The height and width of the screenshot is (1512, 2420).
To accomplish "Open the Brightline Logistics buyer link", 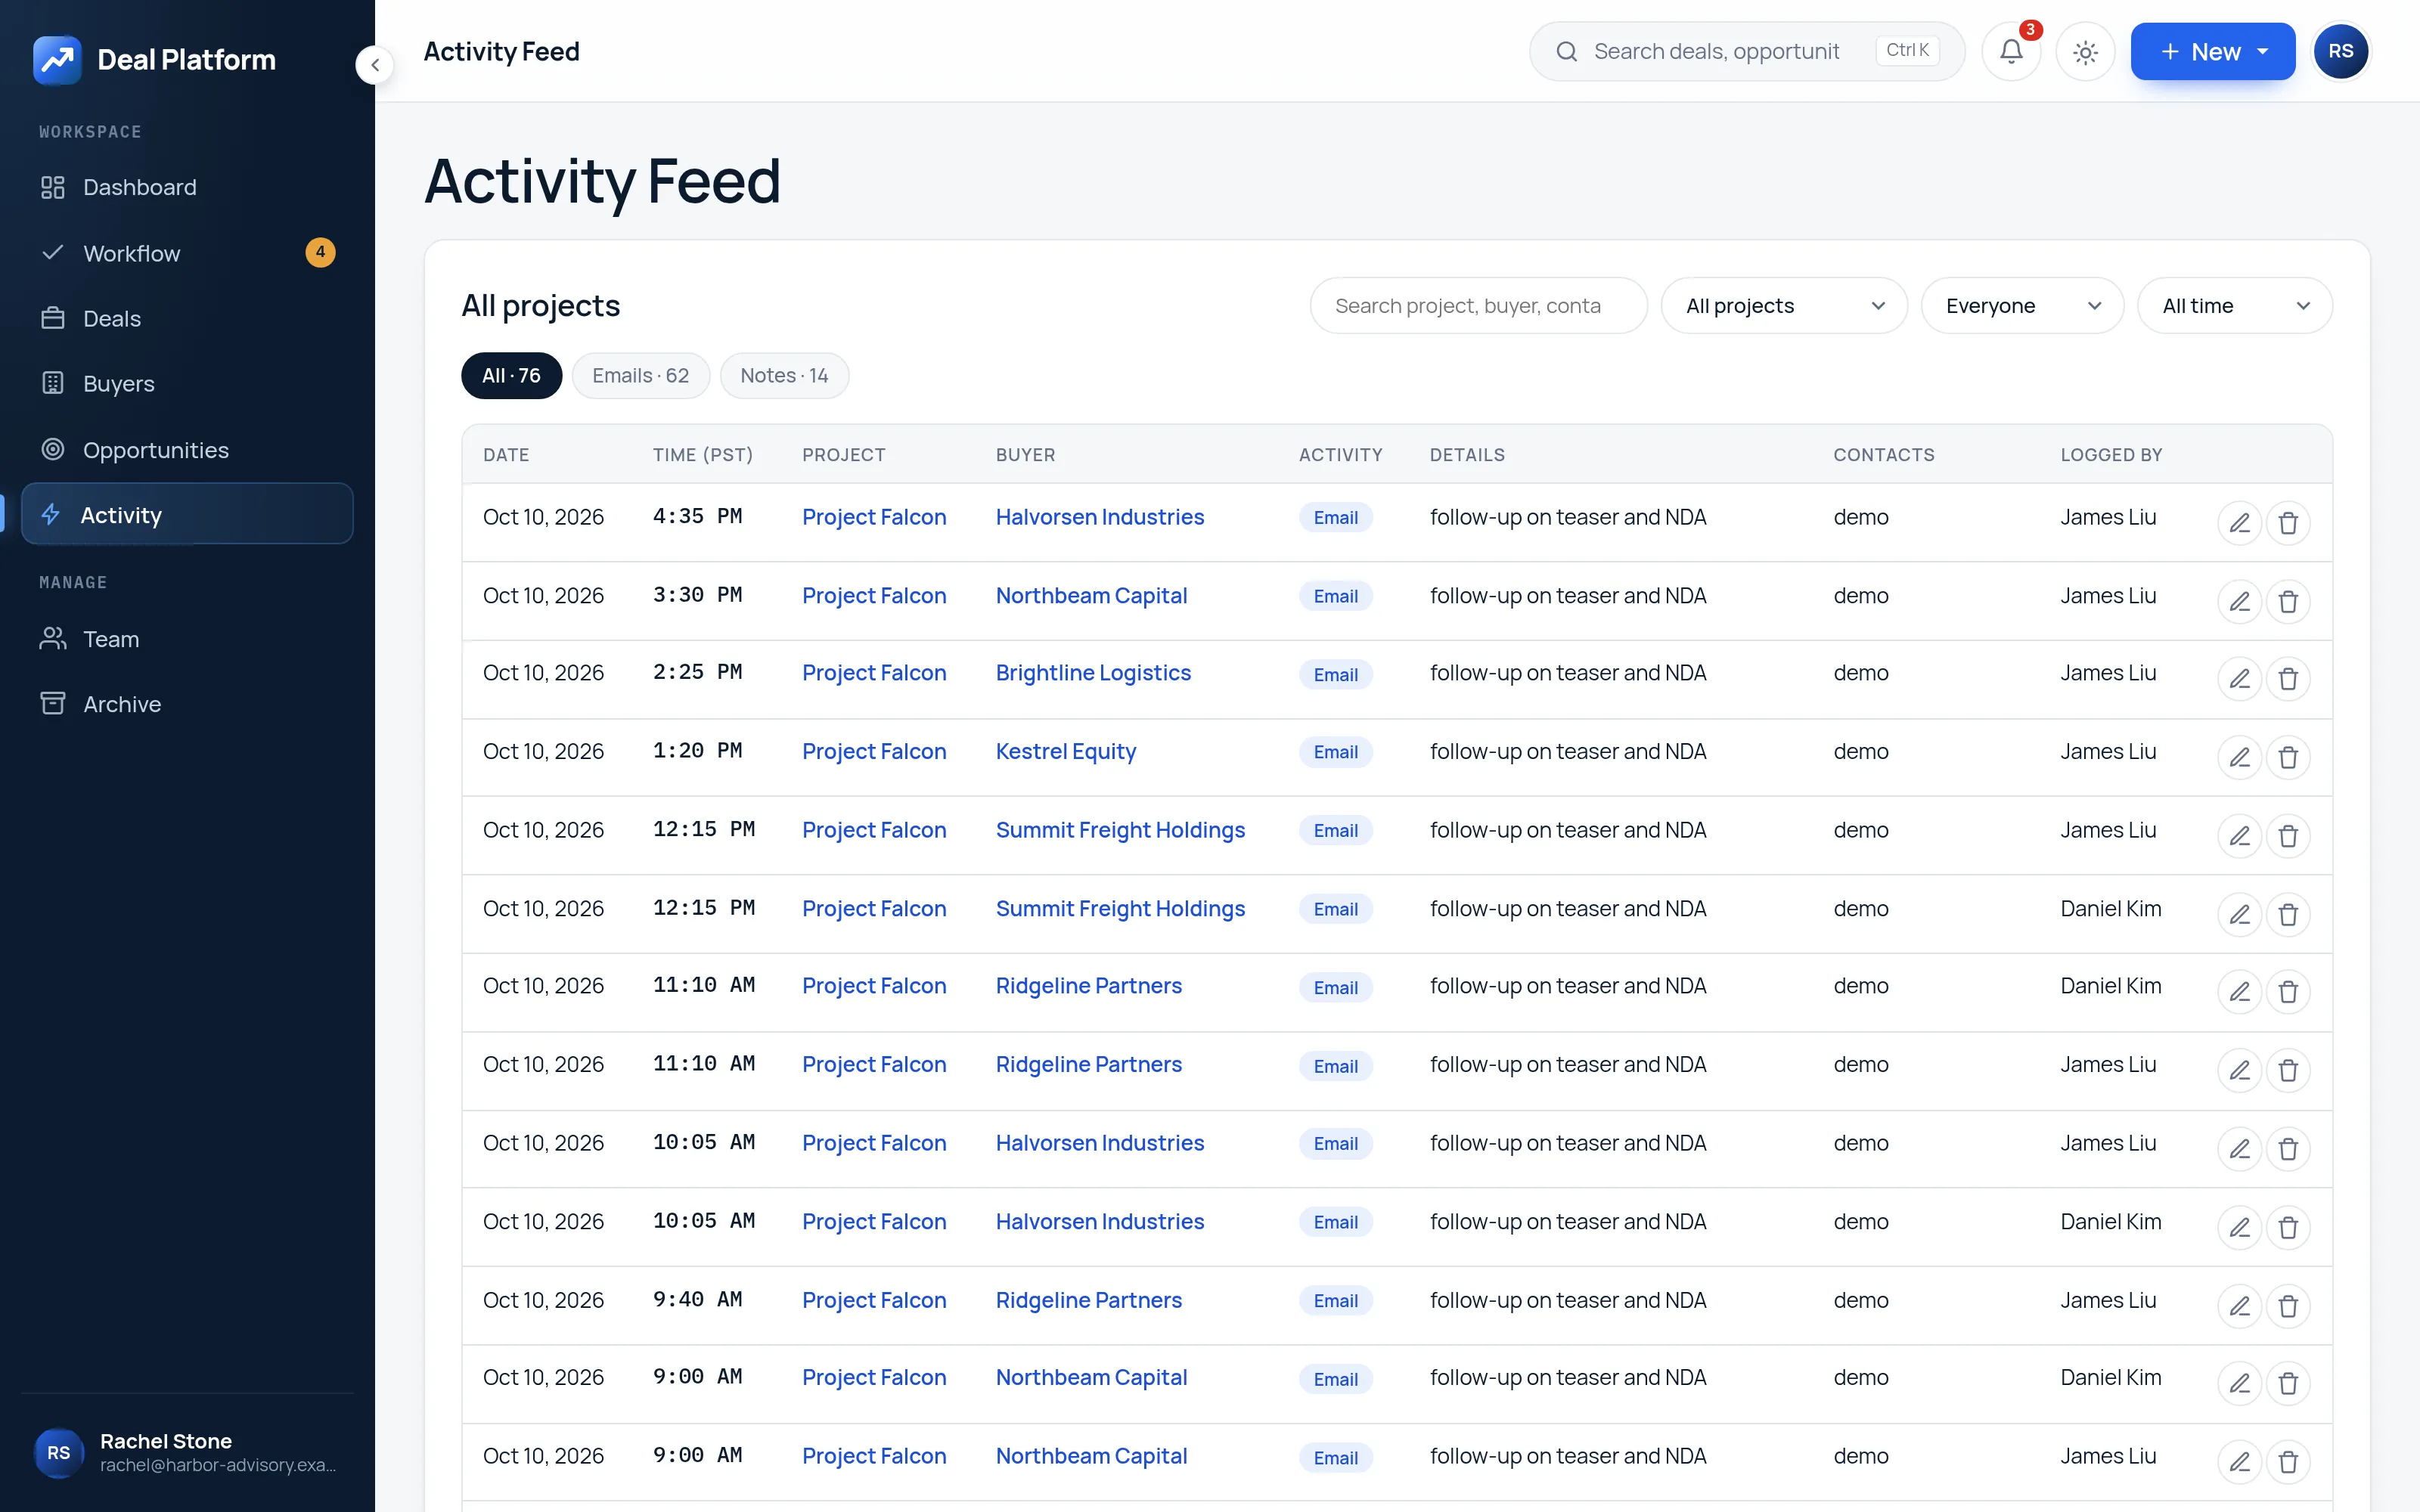I will 1093,673.
